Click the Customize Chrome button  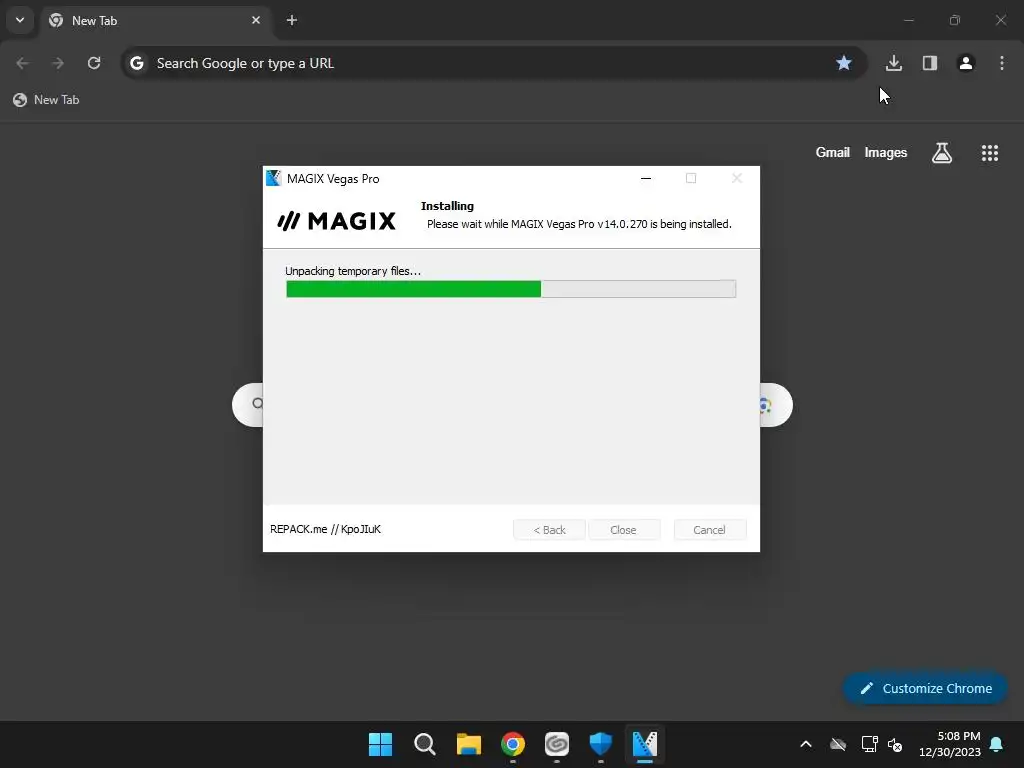click(925, 688)
